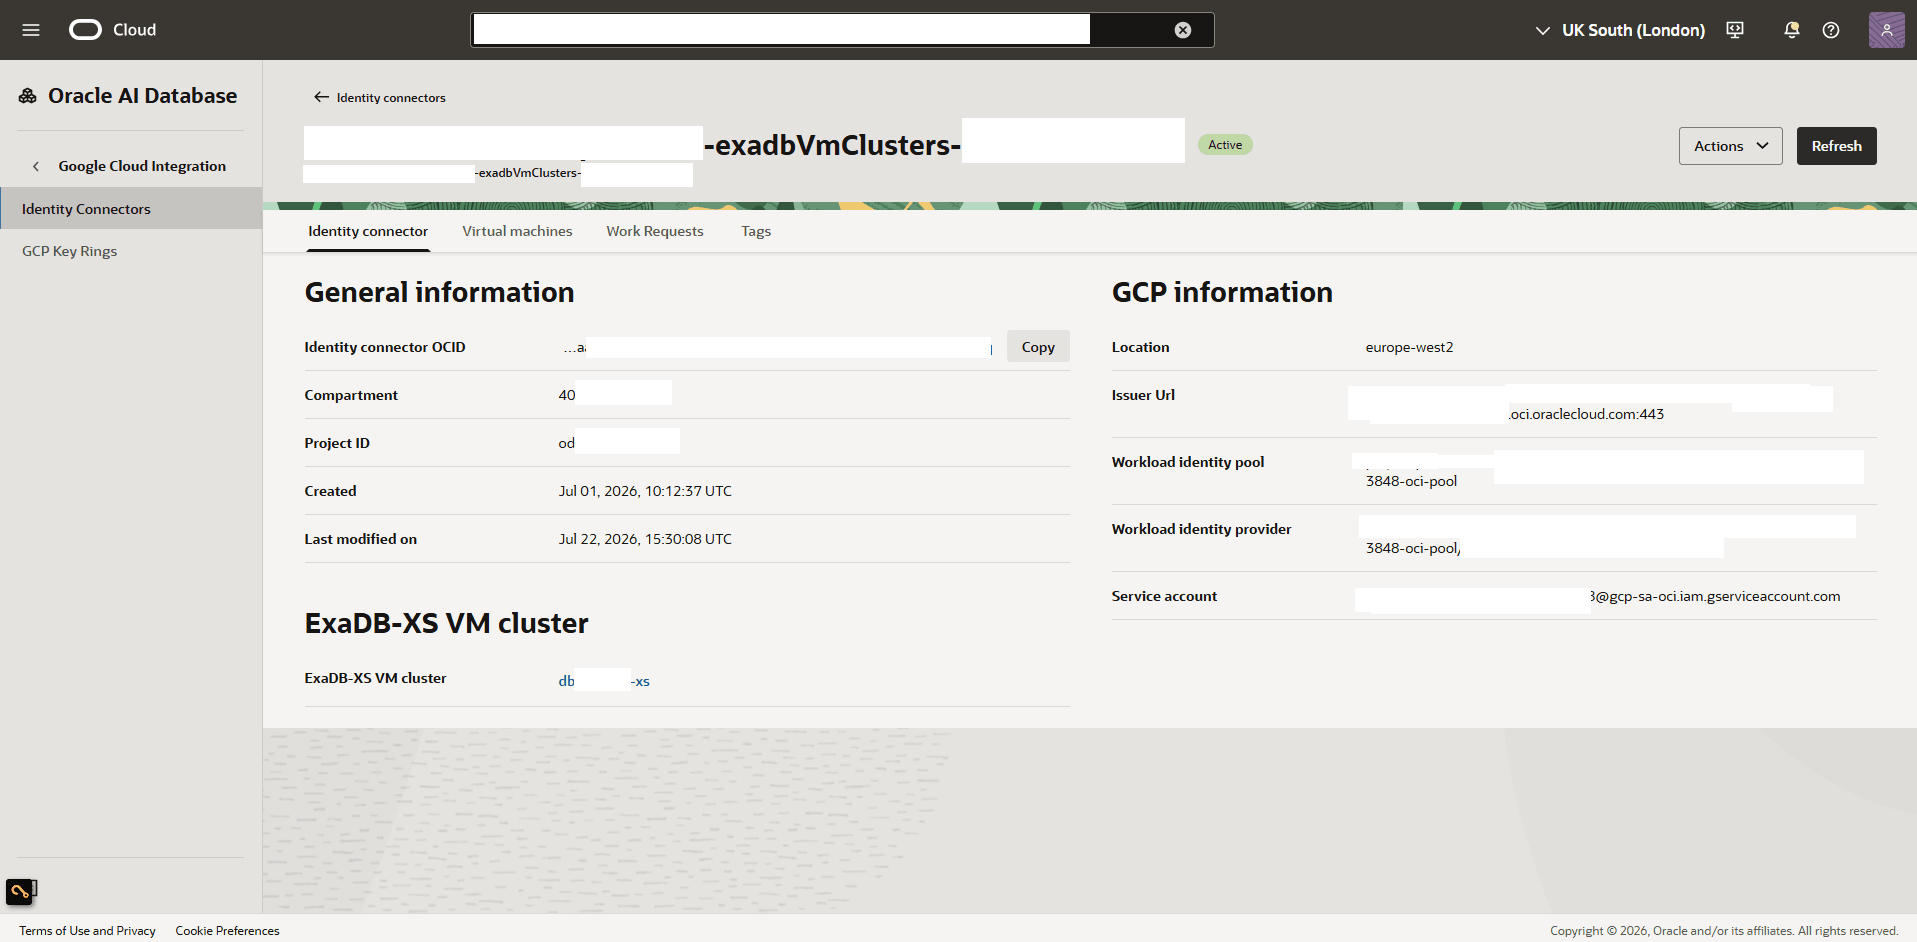Open the Identity connectors breadcrumb link
The height and width of the screenshot is (942, 1917).
[391, 97]
